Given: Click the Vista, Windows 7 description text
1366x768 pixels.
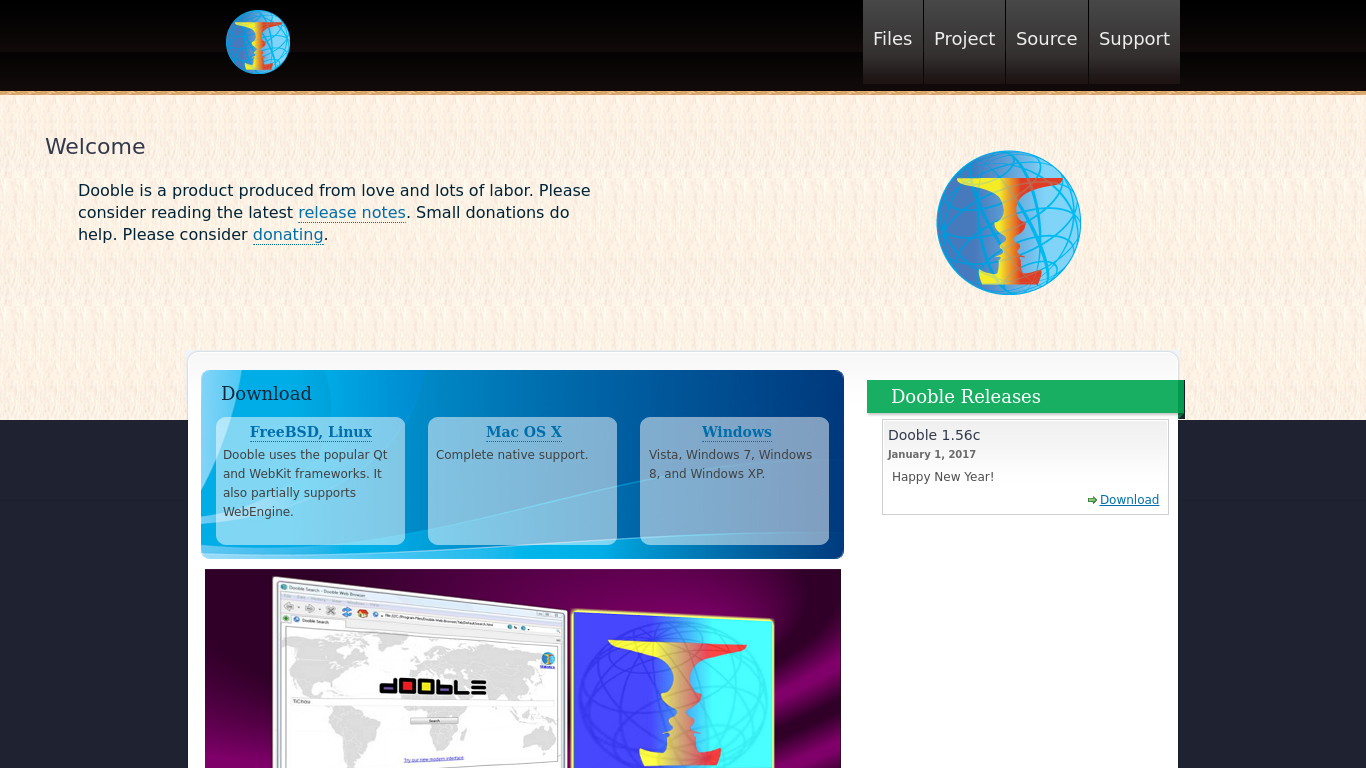Looking at the screenshot, I should coord(731,464).
